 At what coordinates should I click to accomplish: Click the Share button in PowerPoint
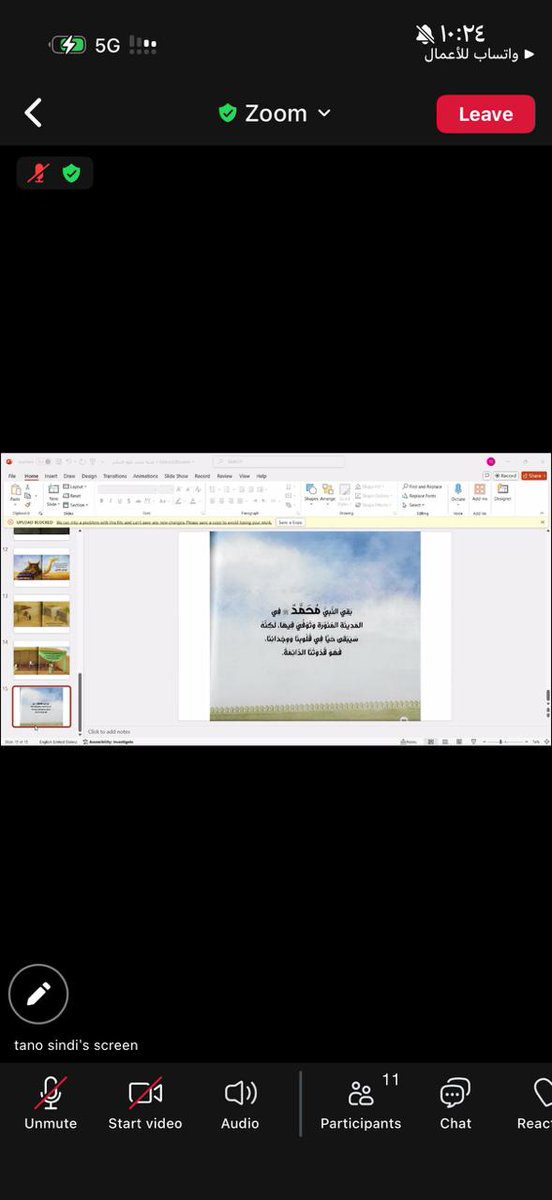[535, 476]
